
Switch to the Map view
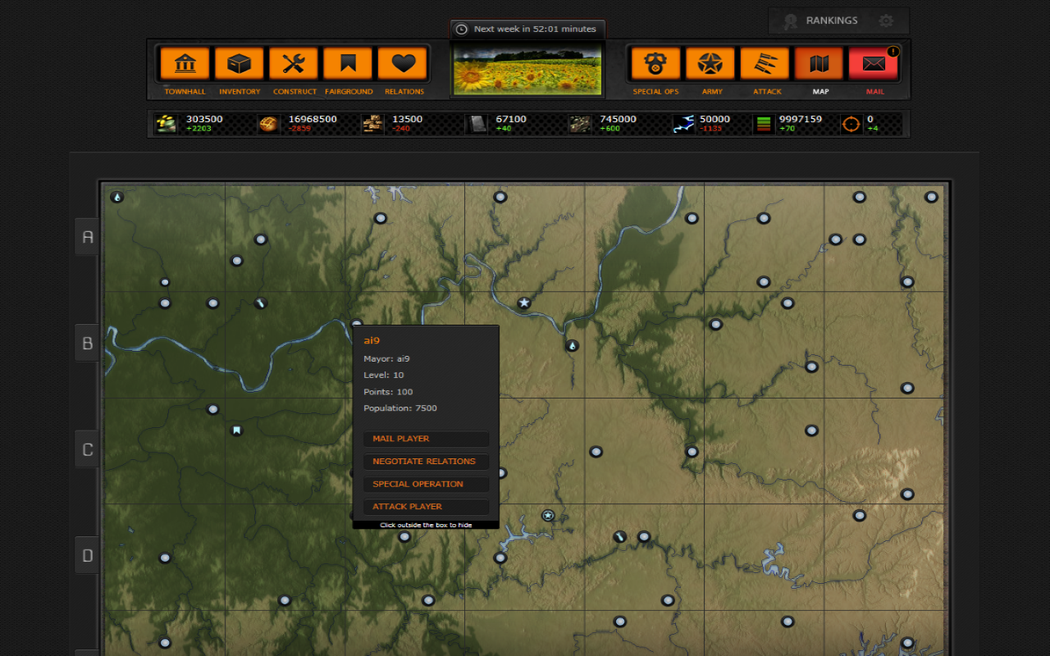[819, 64]
